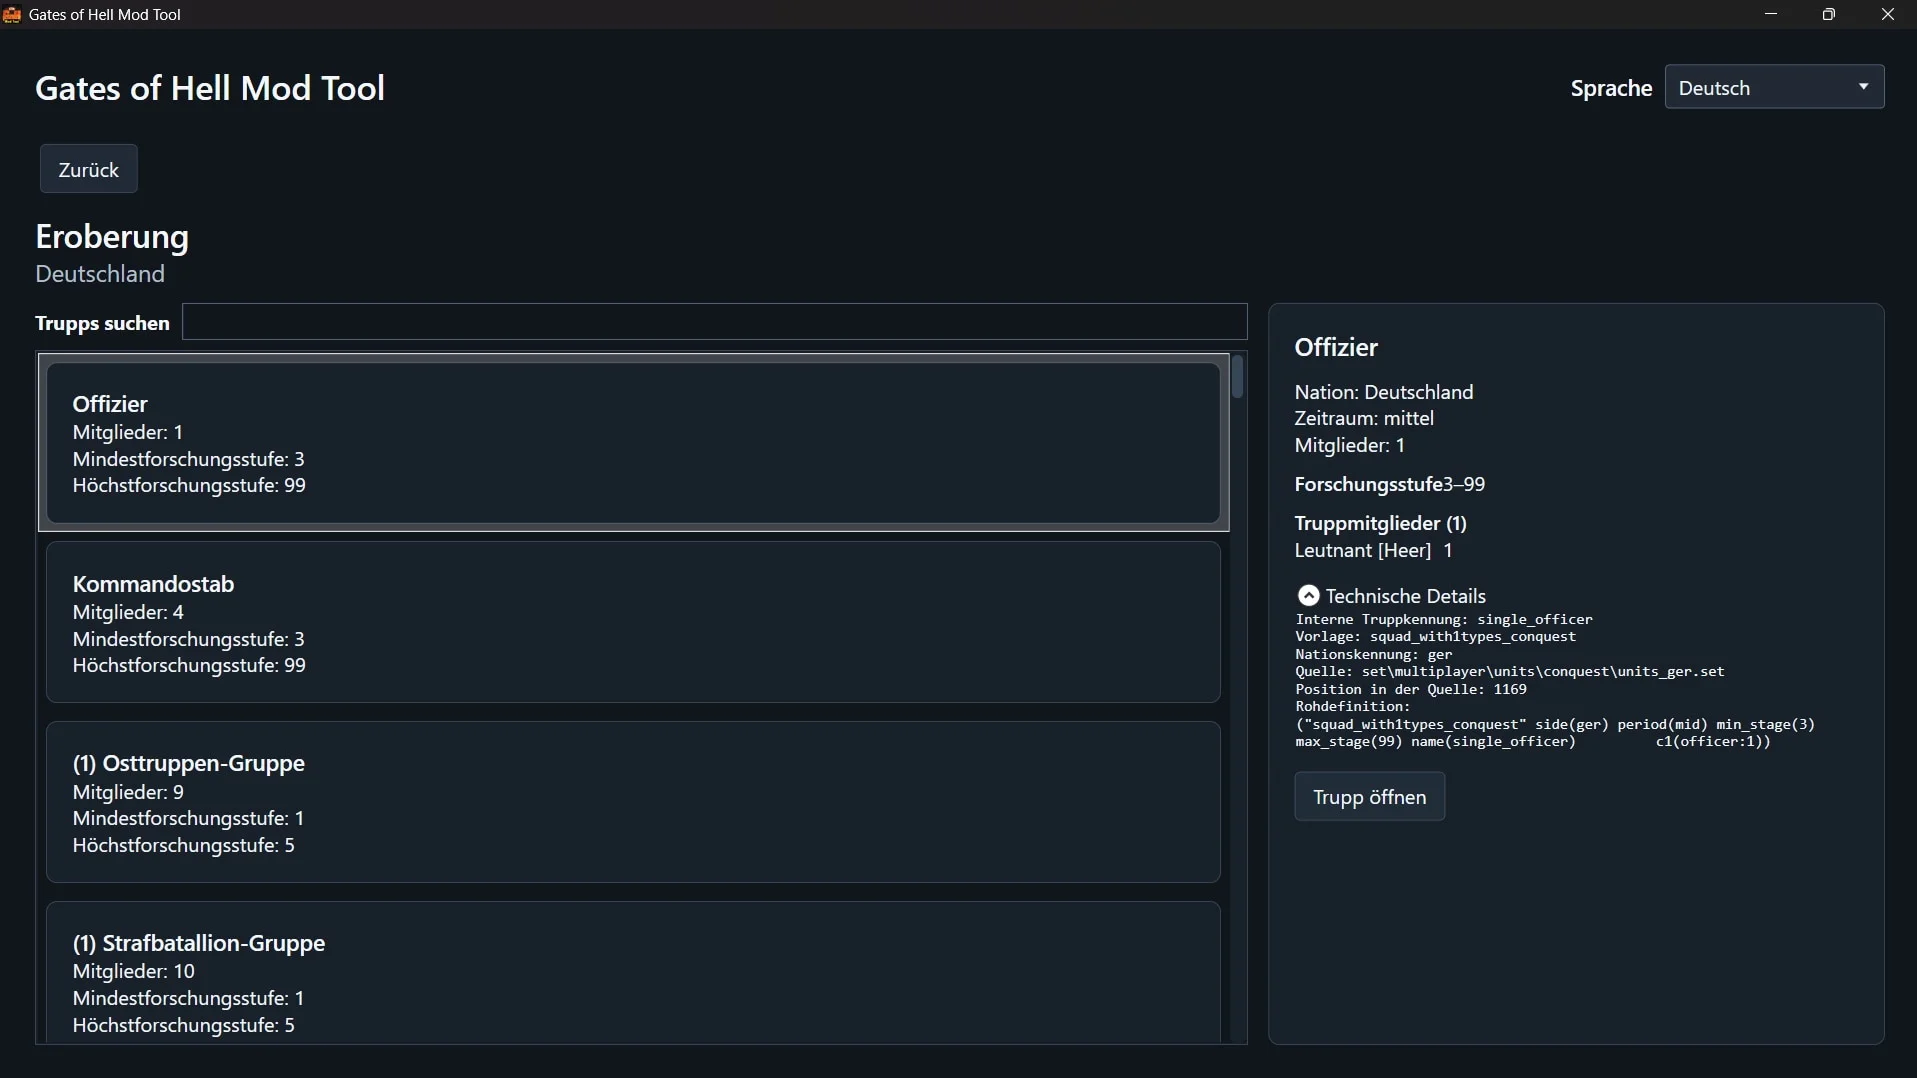Minimize the Mod Tool window
This screenshot has height=1078, width=1917.
pos(1771,14)
